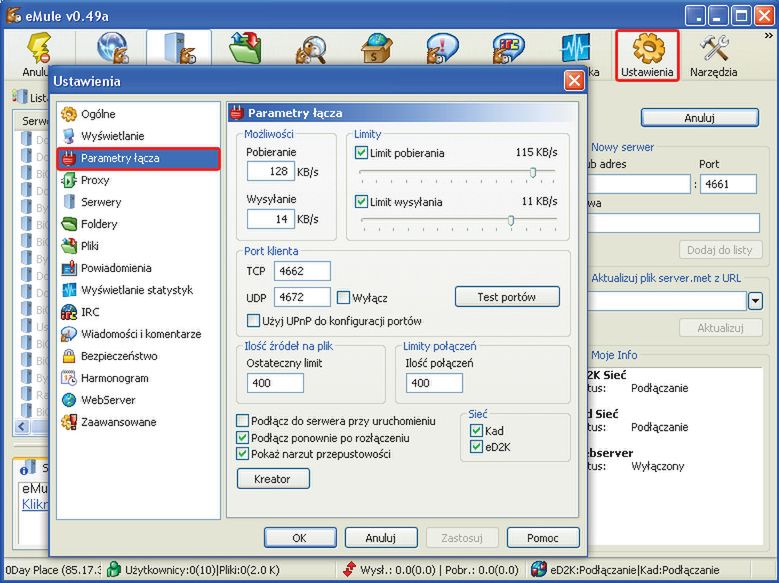Click download limit slider handle
This screenshot has height=583, width=779.
point(533,172)
